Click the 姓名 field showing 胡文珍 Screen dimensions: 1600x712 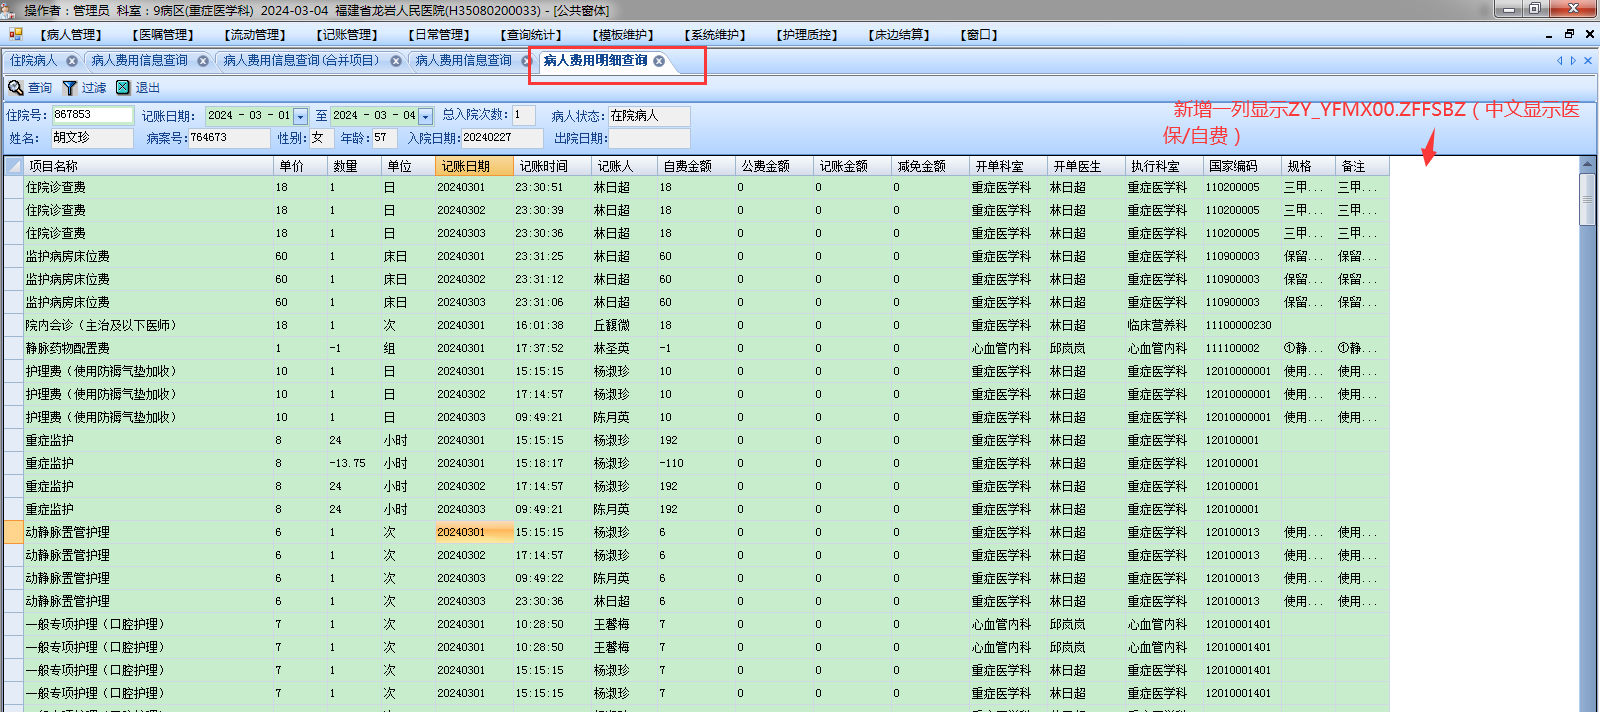click(92, 138)
